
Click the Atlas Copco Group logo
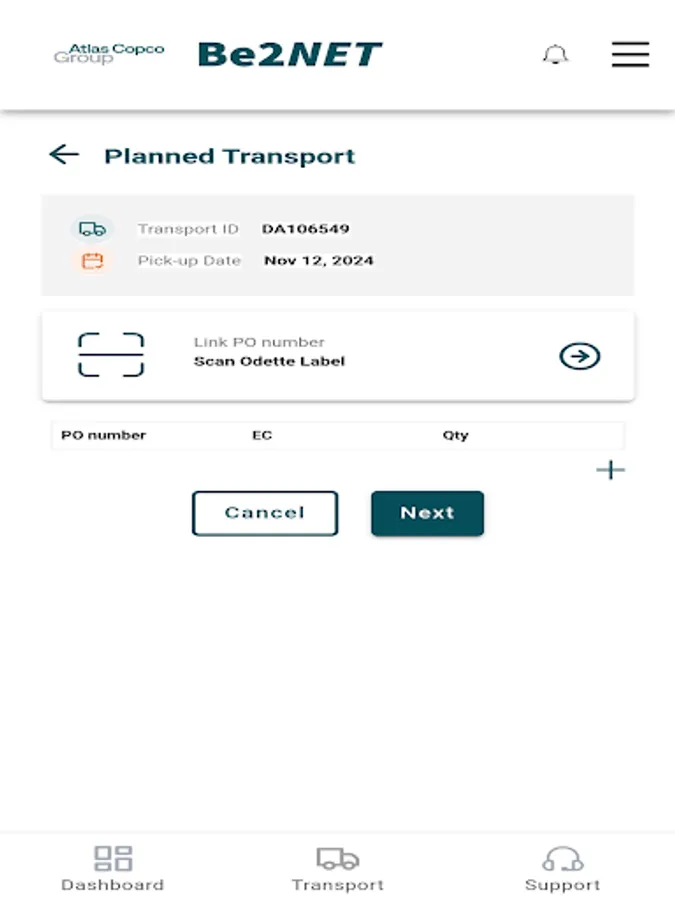coord(110,55)
